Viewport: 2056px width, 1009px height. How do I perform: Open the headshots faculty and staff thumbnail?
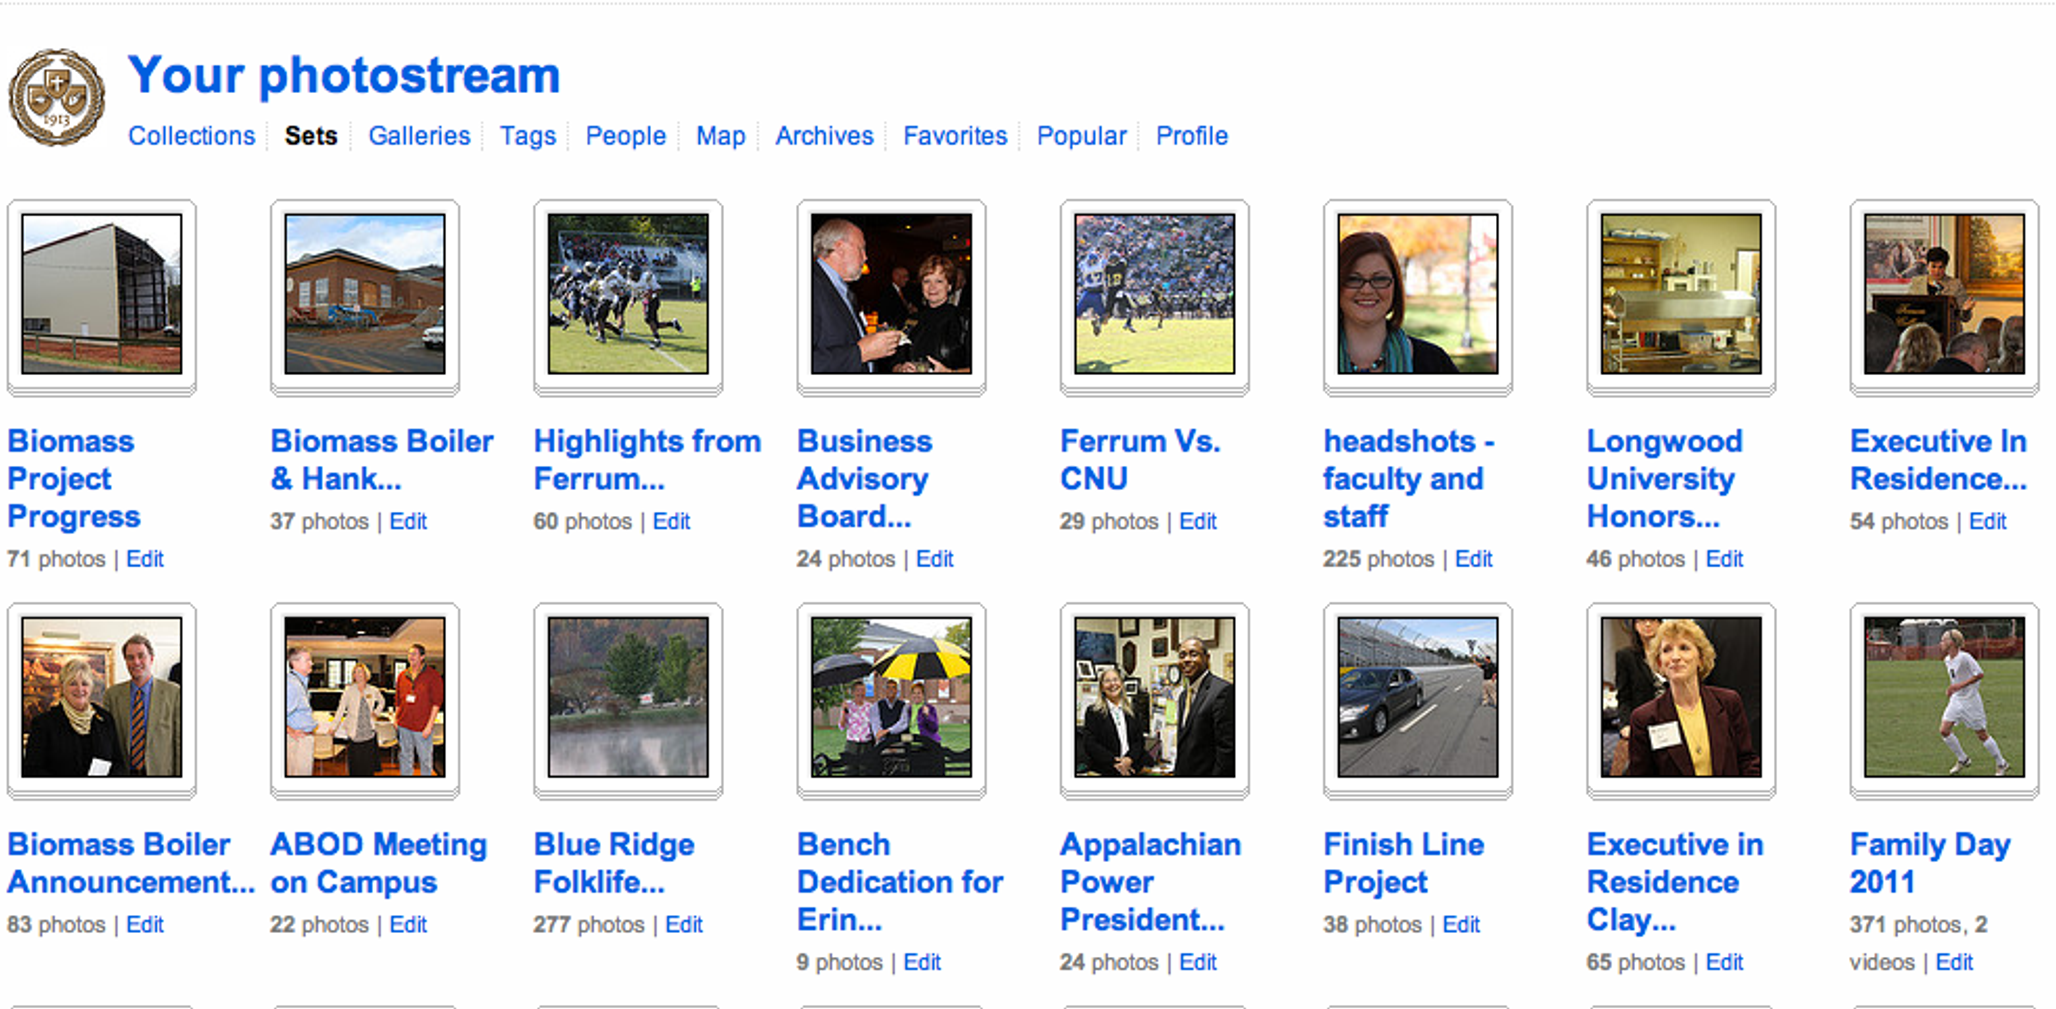(1418, 294)
